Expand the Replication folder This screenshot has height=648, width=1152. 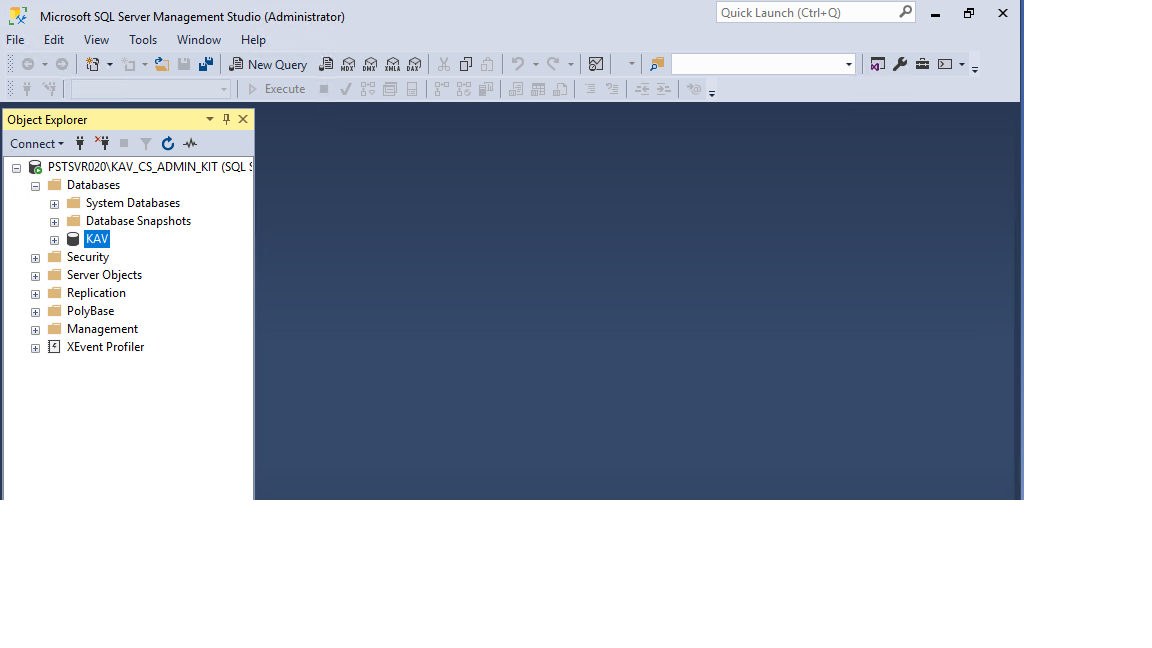[x=35, y=294]
